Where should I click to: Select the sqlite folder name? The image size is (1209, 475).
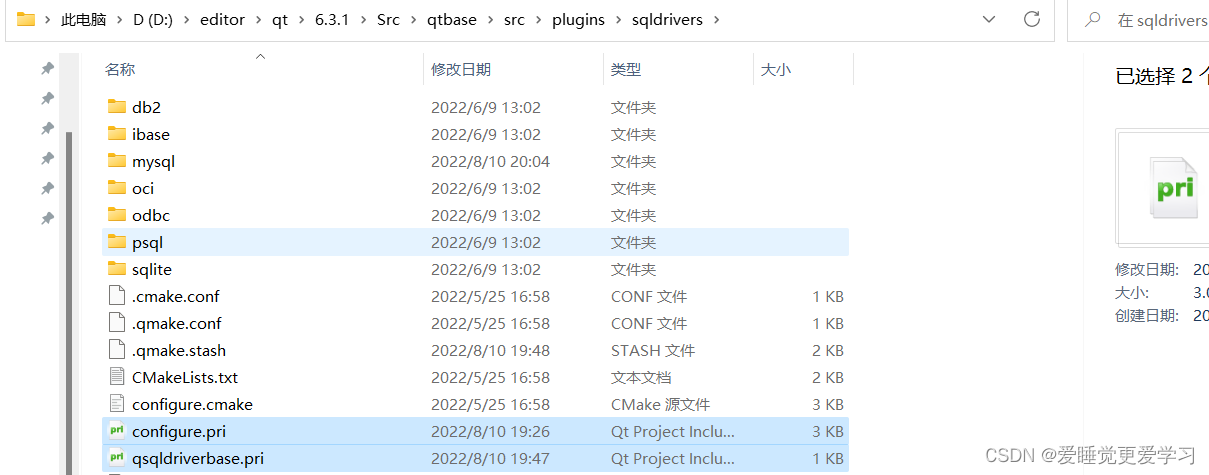(x=152, y=269)
